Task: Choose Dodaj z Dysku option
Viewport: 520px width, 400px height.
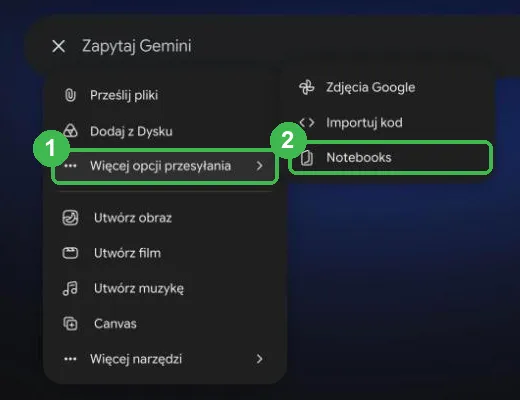Action: pyautogui.click(x=165, y=131)
